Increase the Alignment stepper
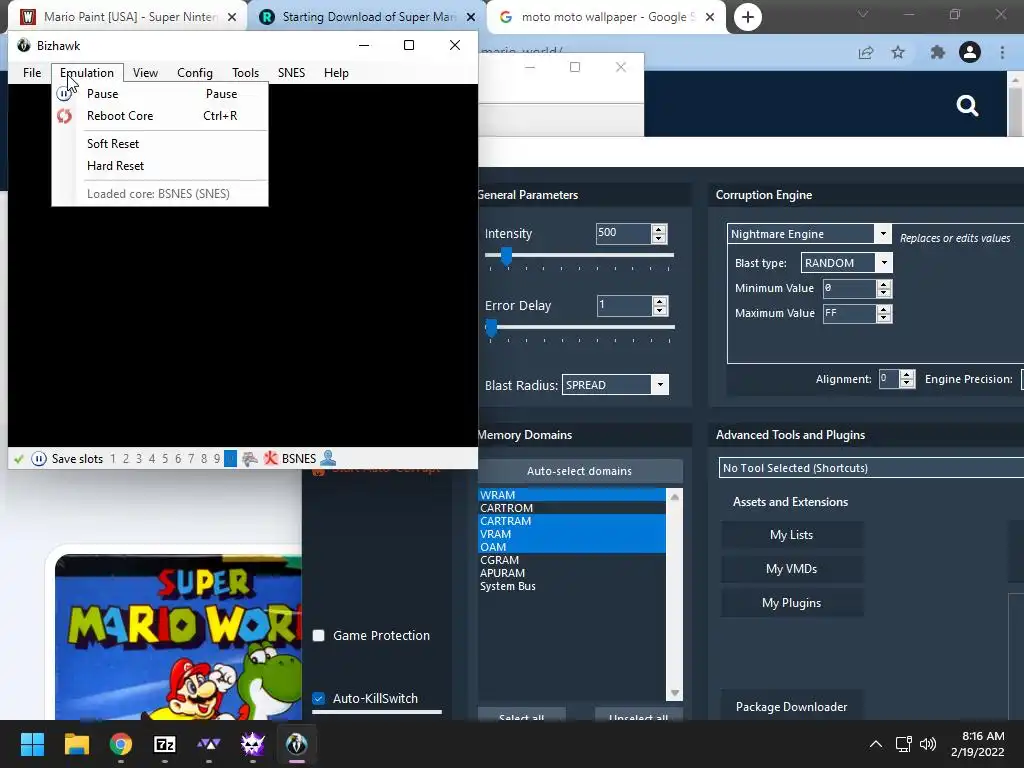The height and width of the screenshot is (768, 1024). click(906, 375)
